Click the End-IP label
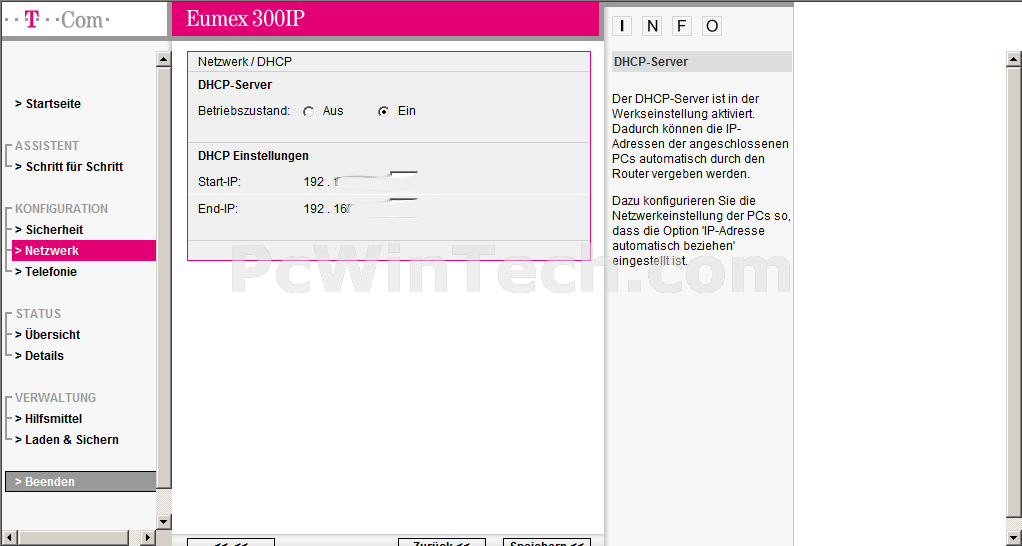Image resolution: width=1022 pixels, height=546 pixels. 218,209
